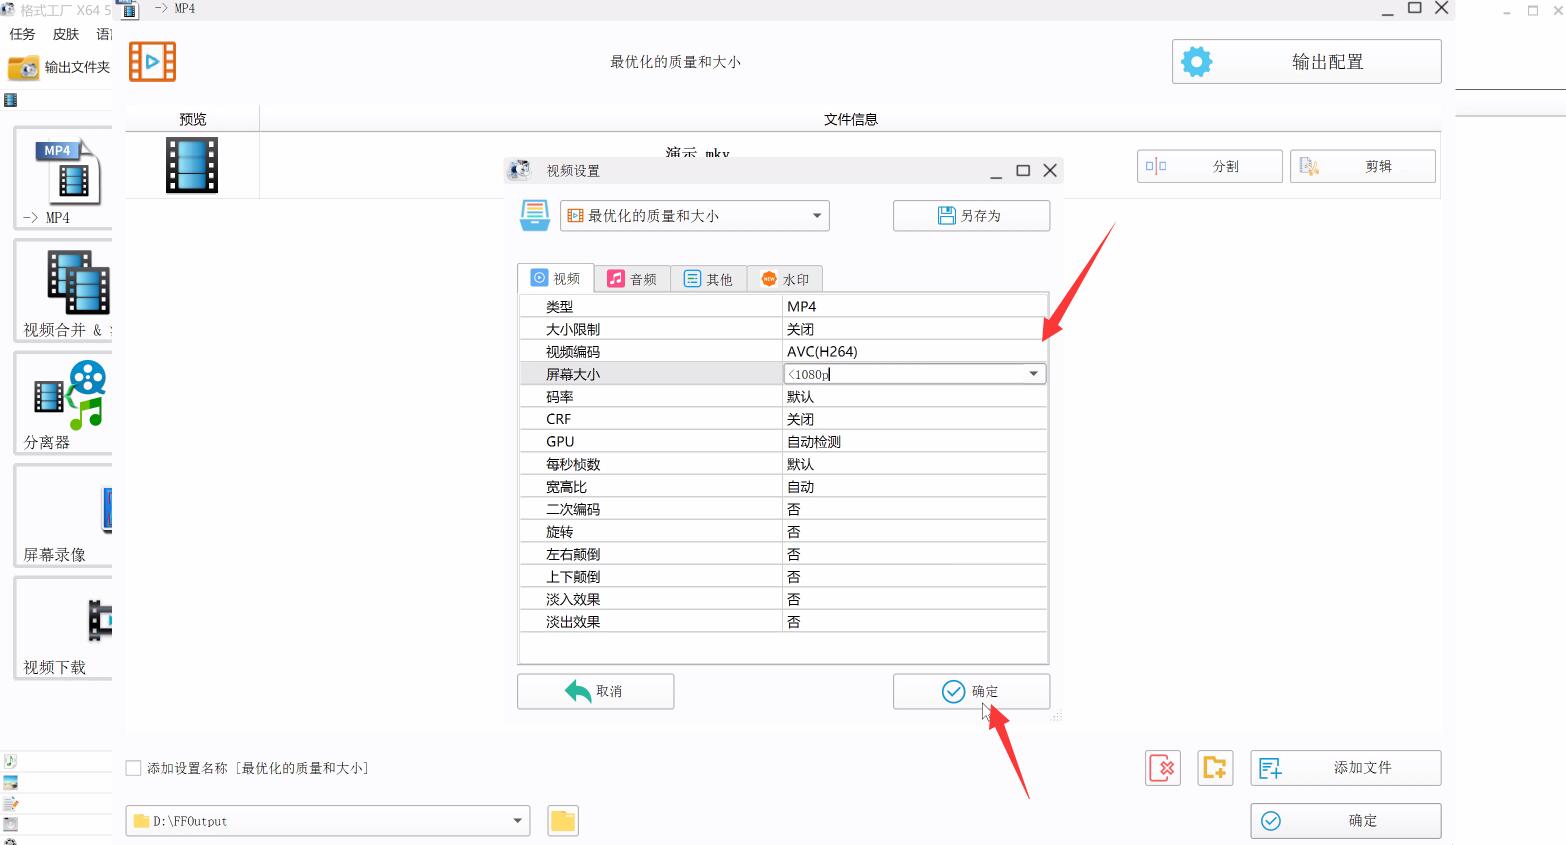Viewport: 1566px width, 845px height.
Task: Open the 输出文件夹 output folder
Action: tap(59, 67)
